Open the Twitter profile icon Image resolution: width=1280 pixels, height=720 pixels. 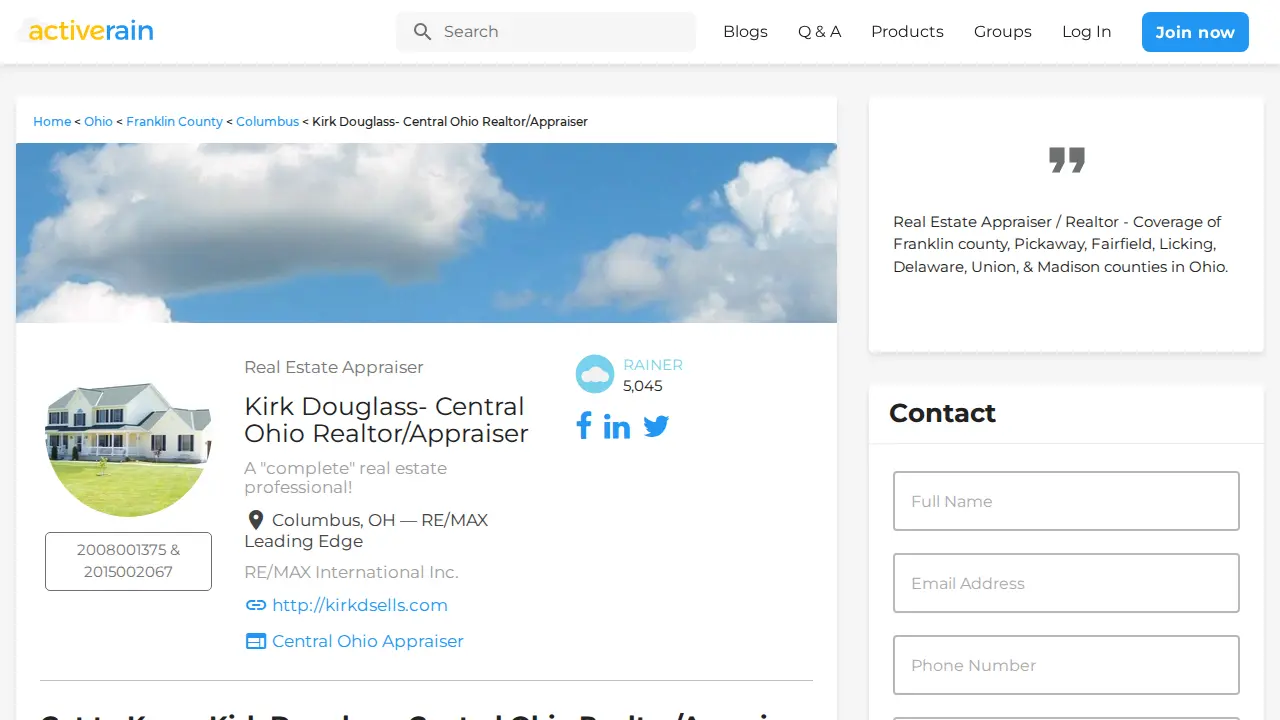click(656, 427)
